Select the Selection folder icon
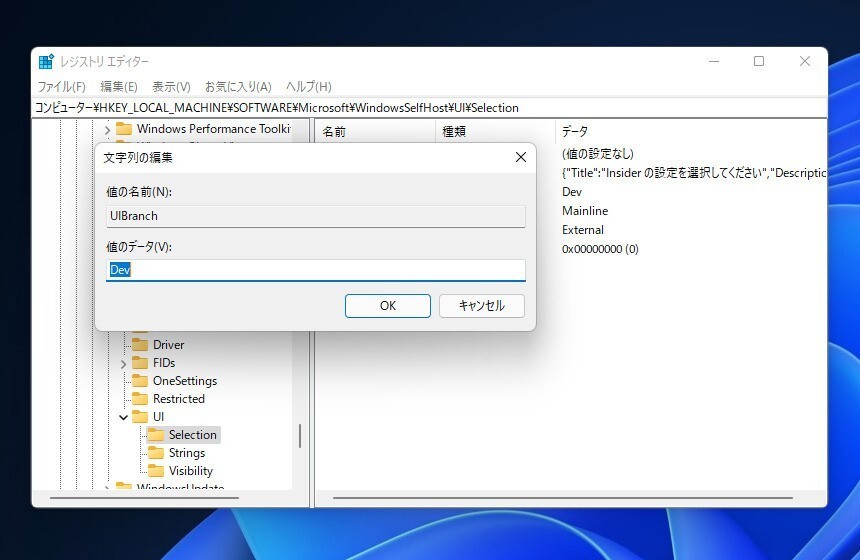This screenshot has height=560, width=860. [x=156, y=435]
